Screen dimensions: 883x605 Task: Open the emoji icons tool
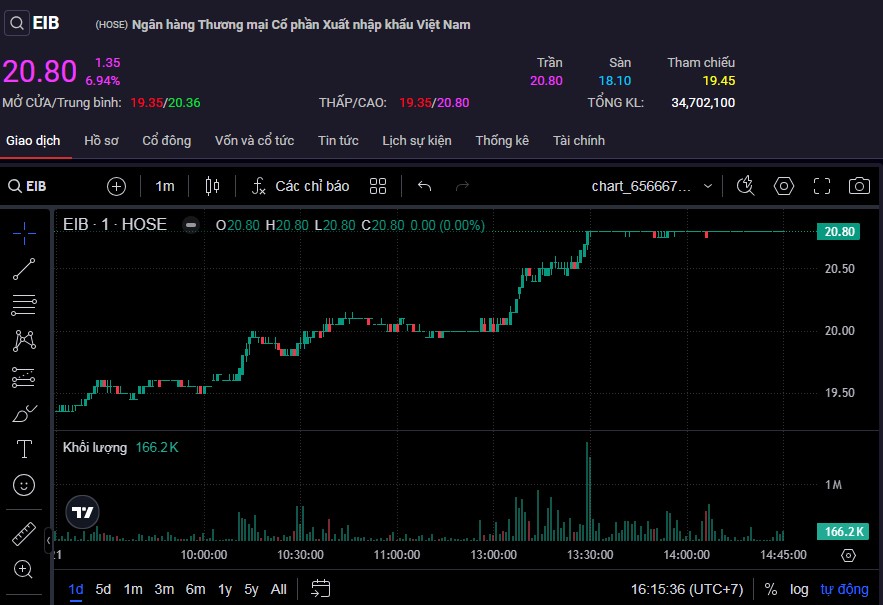click(x=24, y=485)
